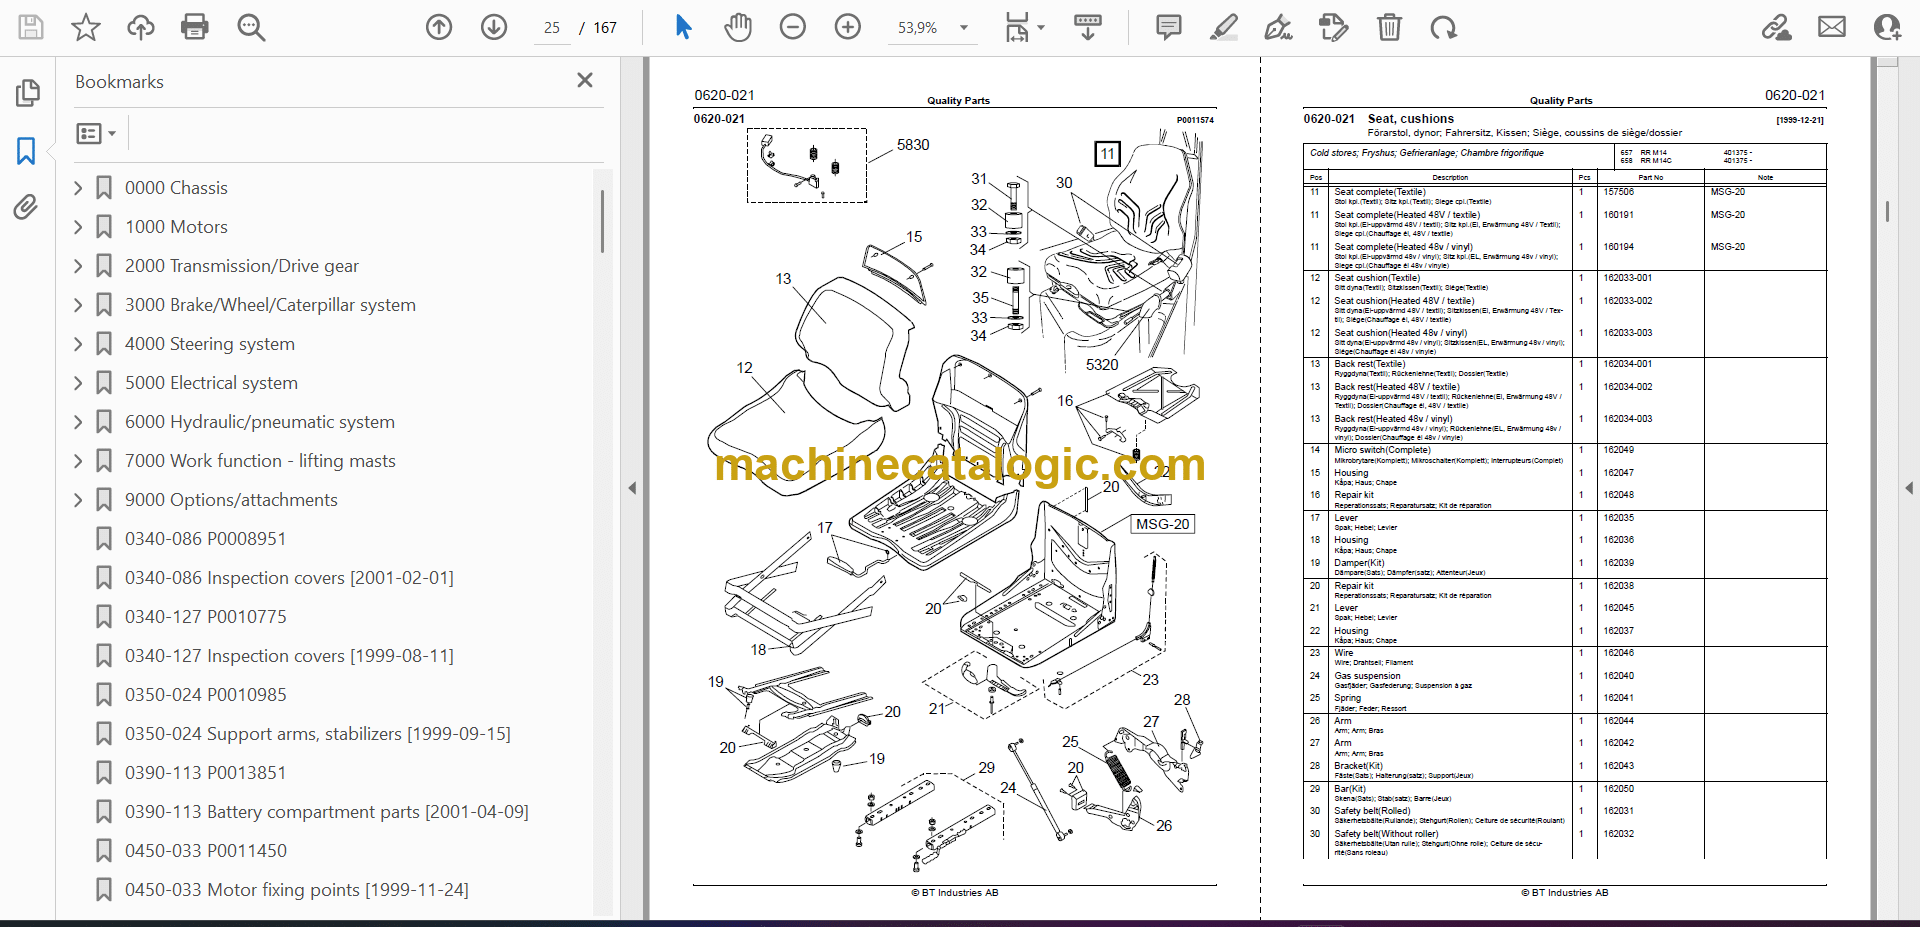Click the bookmarks panel scrollbar thumb

coord(602,221)
